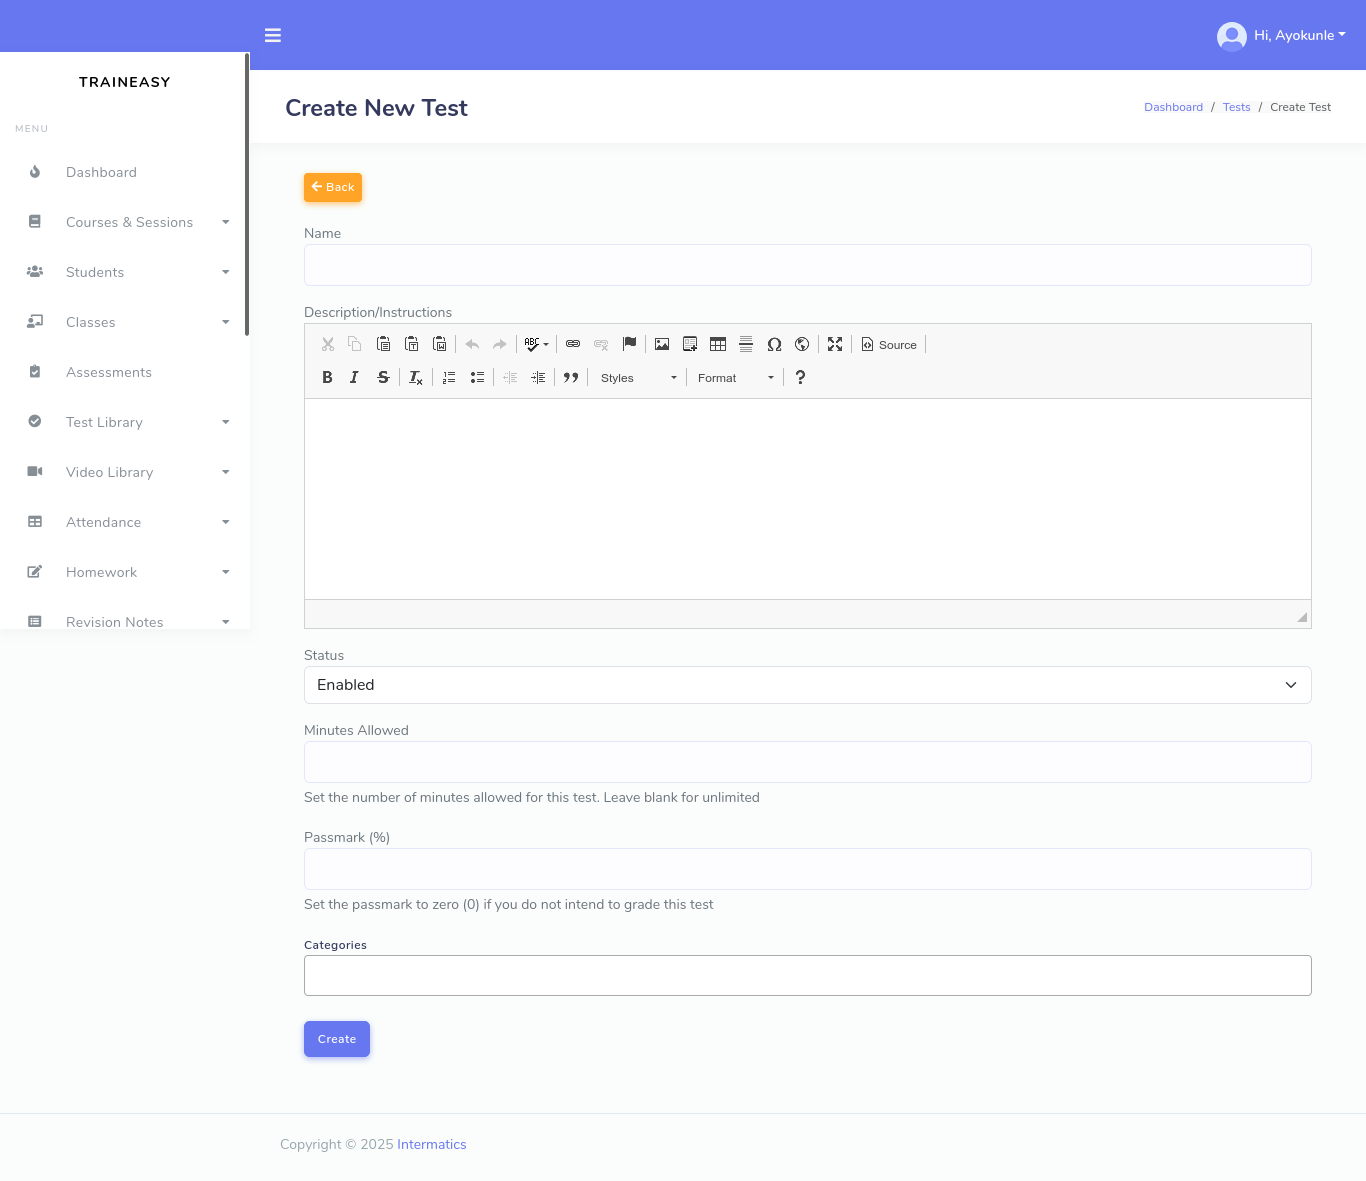Open Assessments from the sidebar menu
Image resolution: width=1366 pixels, height=1181 pixels.
pyautogui.click(x=109, y=372)
